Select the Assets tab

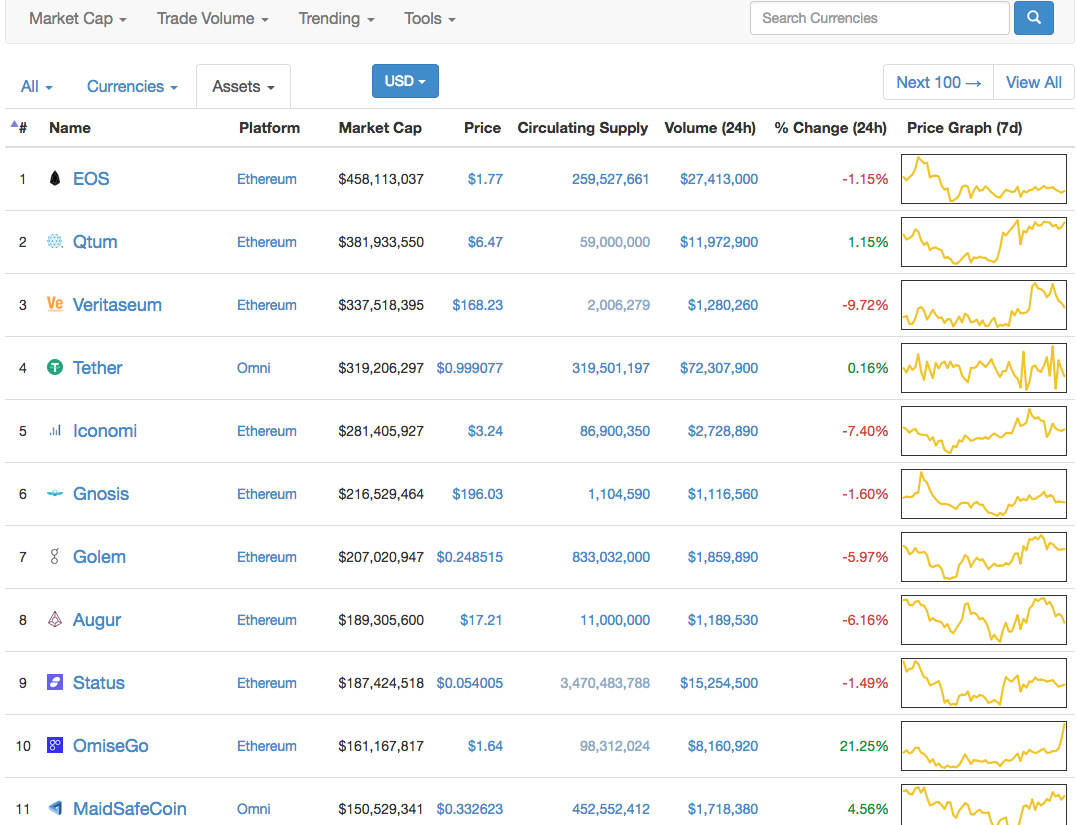pyautogui.click(x=243, y=87)
